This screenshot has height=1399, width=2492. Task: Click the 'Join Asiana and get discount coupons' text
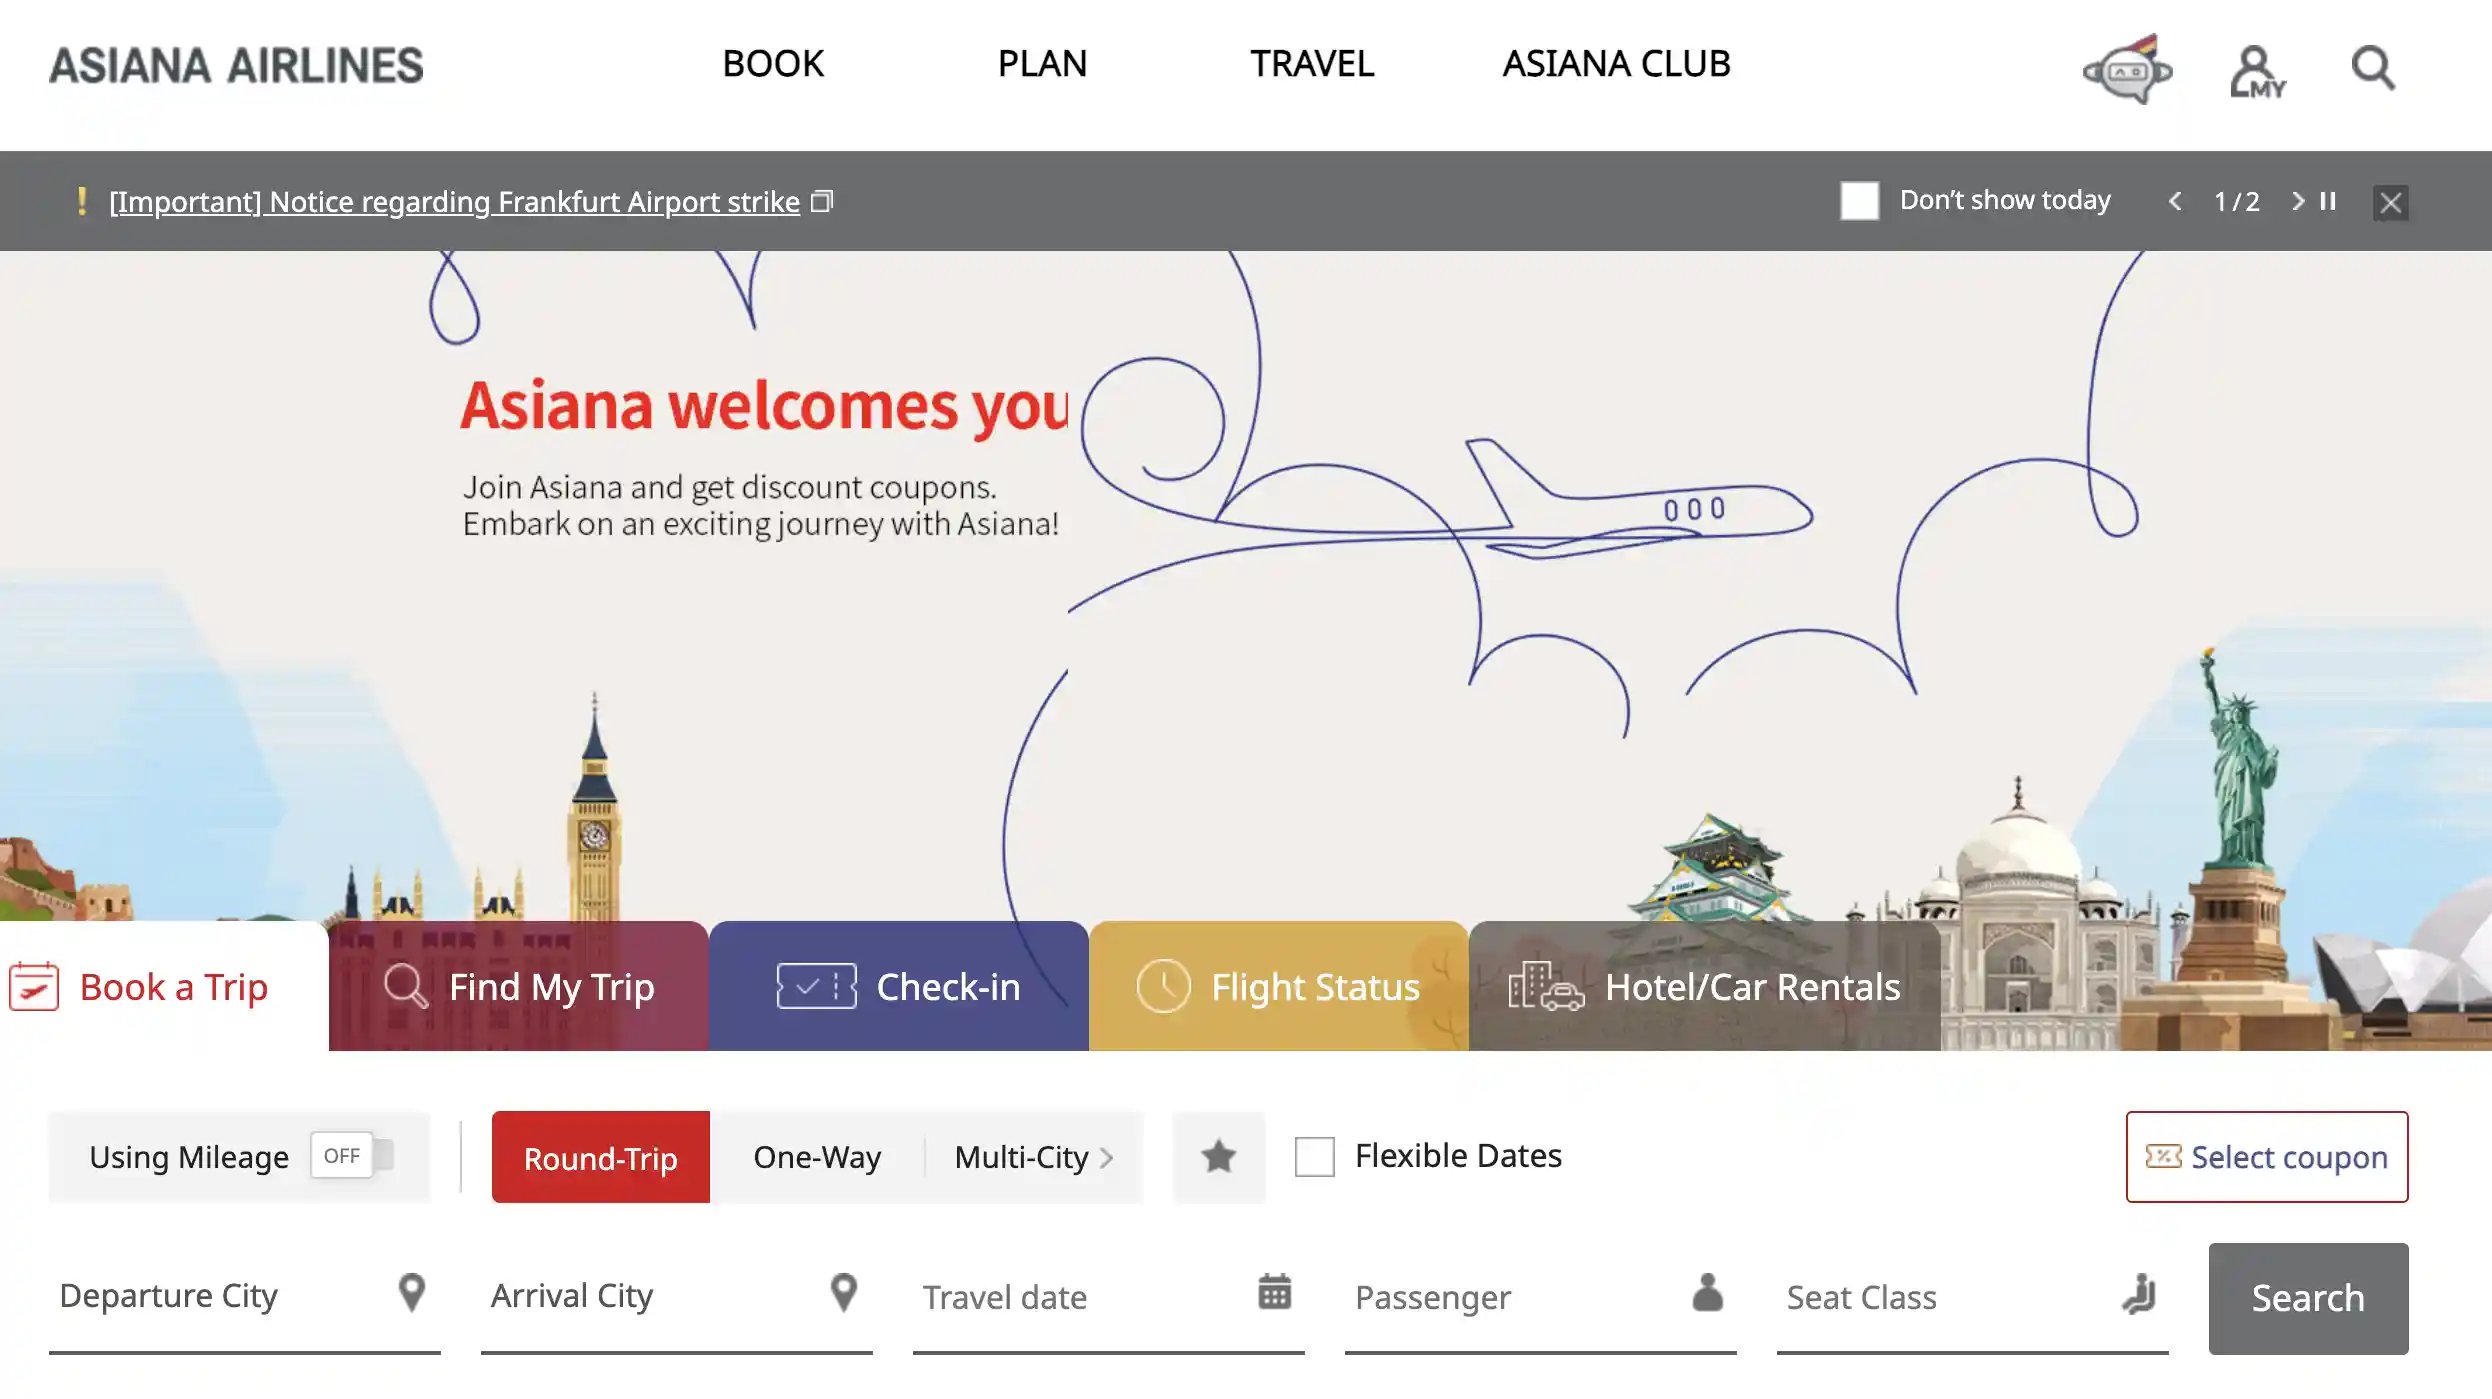[x=729, y=487]
